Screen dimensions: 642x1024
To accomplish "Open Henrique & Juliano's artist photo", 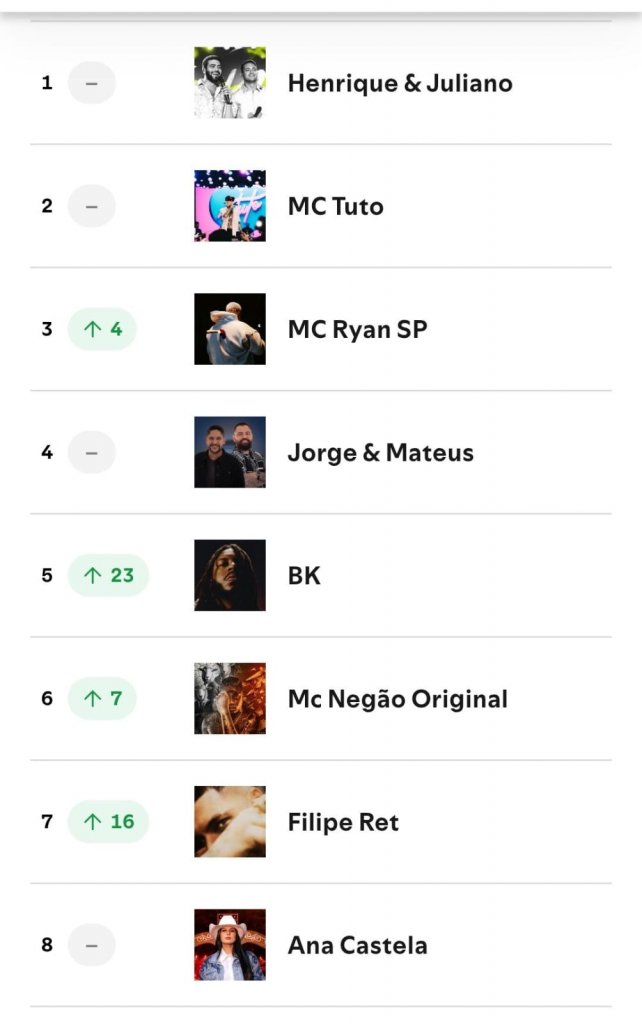I will (230, 83).
